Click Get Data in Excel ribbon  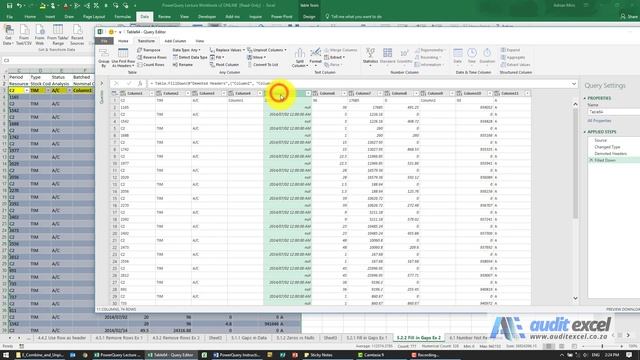click(8, 35)
